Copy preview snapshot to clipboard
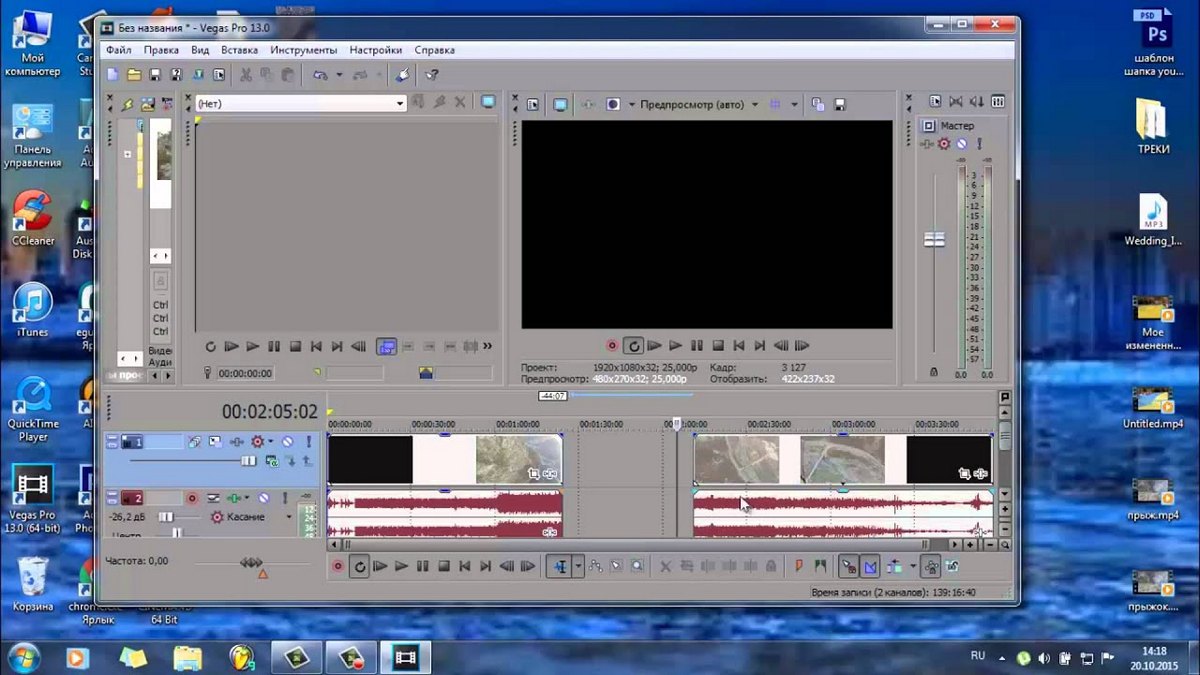This screenshot has height=675, width=1200. (818, 104)
